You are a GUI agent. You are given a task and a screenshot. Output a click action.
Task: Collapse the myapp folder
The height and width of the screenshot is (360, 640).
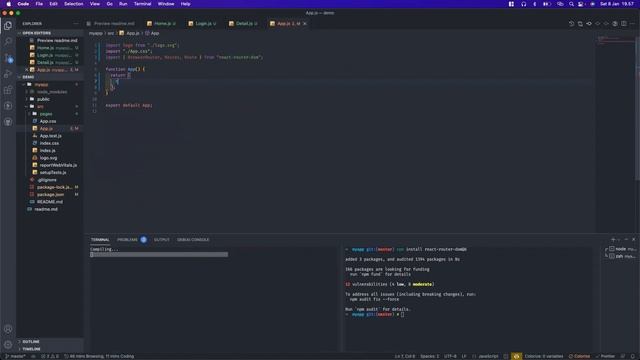(41, 84)
